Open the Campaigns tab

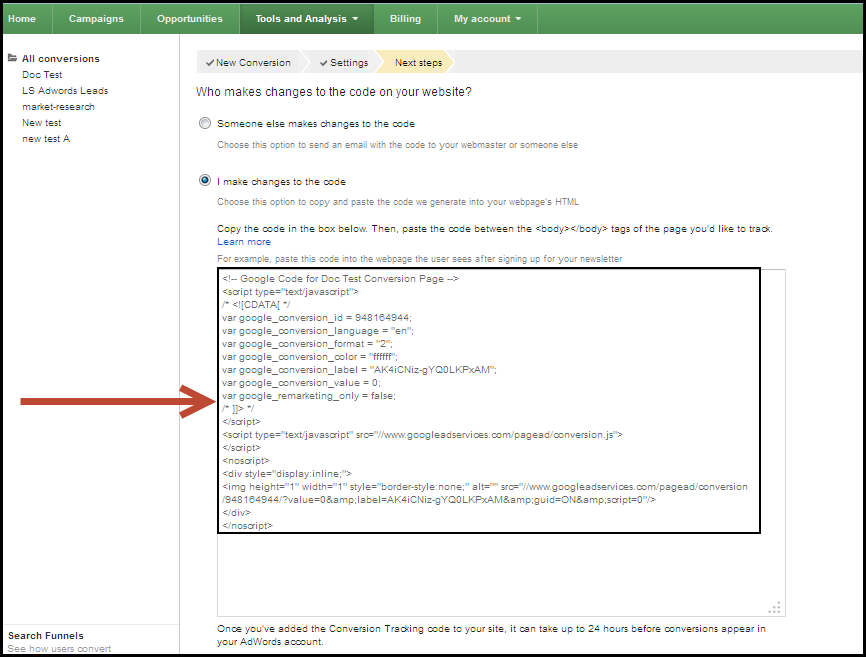point(96,19)
